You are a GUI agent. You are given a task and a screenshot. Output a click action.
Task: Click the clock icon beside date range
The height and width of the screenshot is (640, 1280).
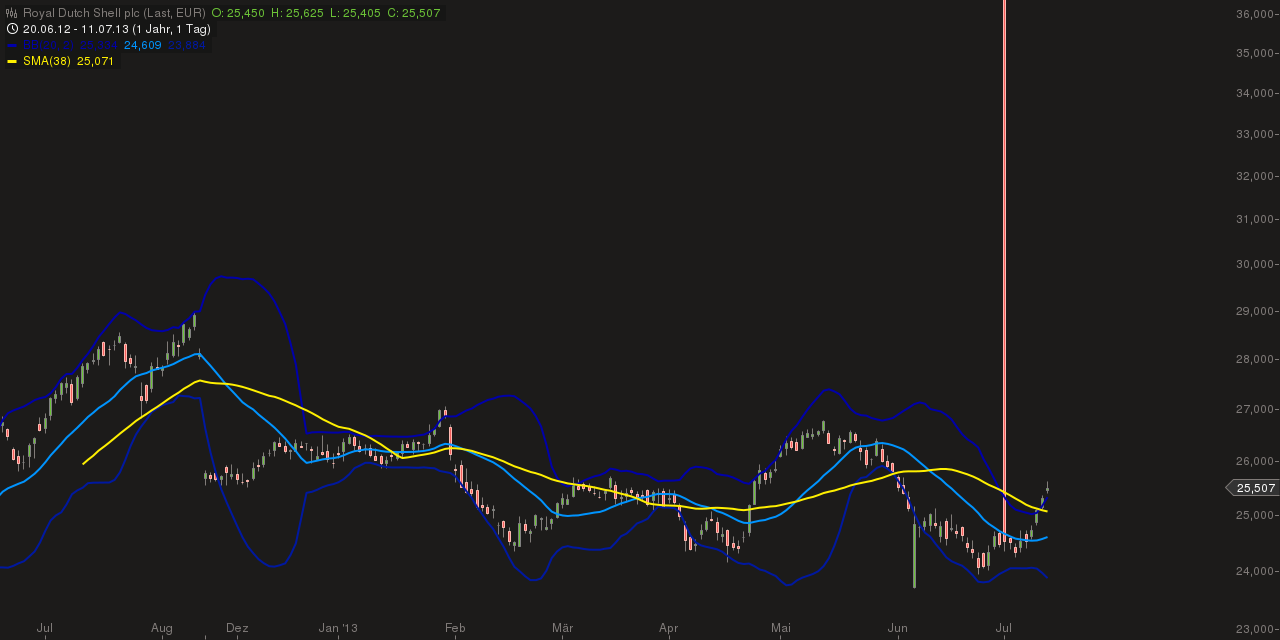12,29
